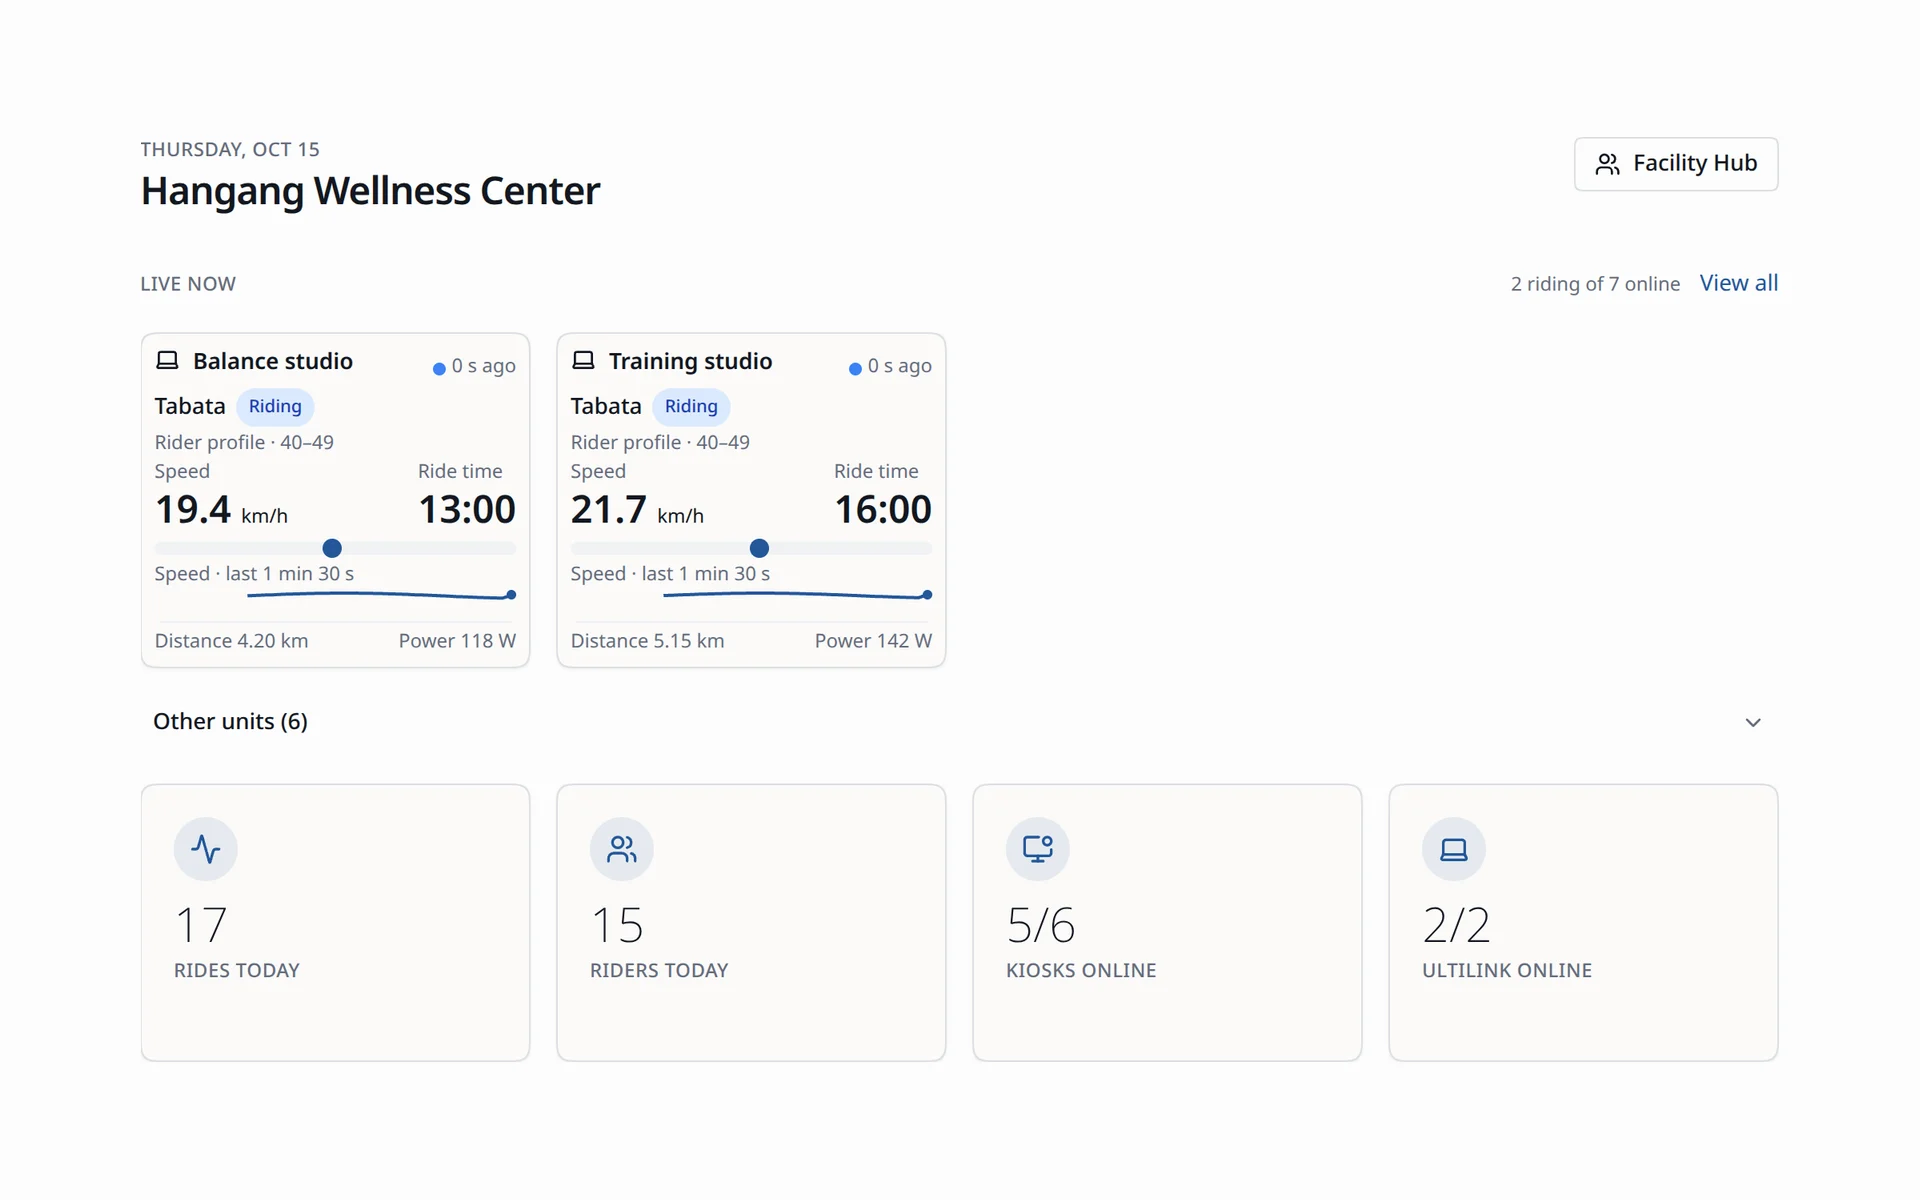Open the Rides Today stat card
Viewport: 1920px width, 1200px height.
pos(335,922)
